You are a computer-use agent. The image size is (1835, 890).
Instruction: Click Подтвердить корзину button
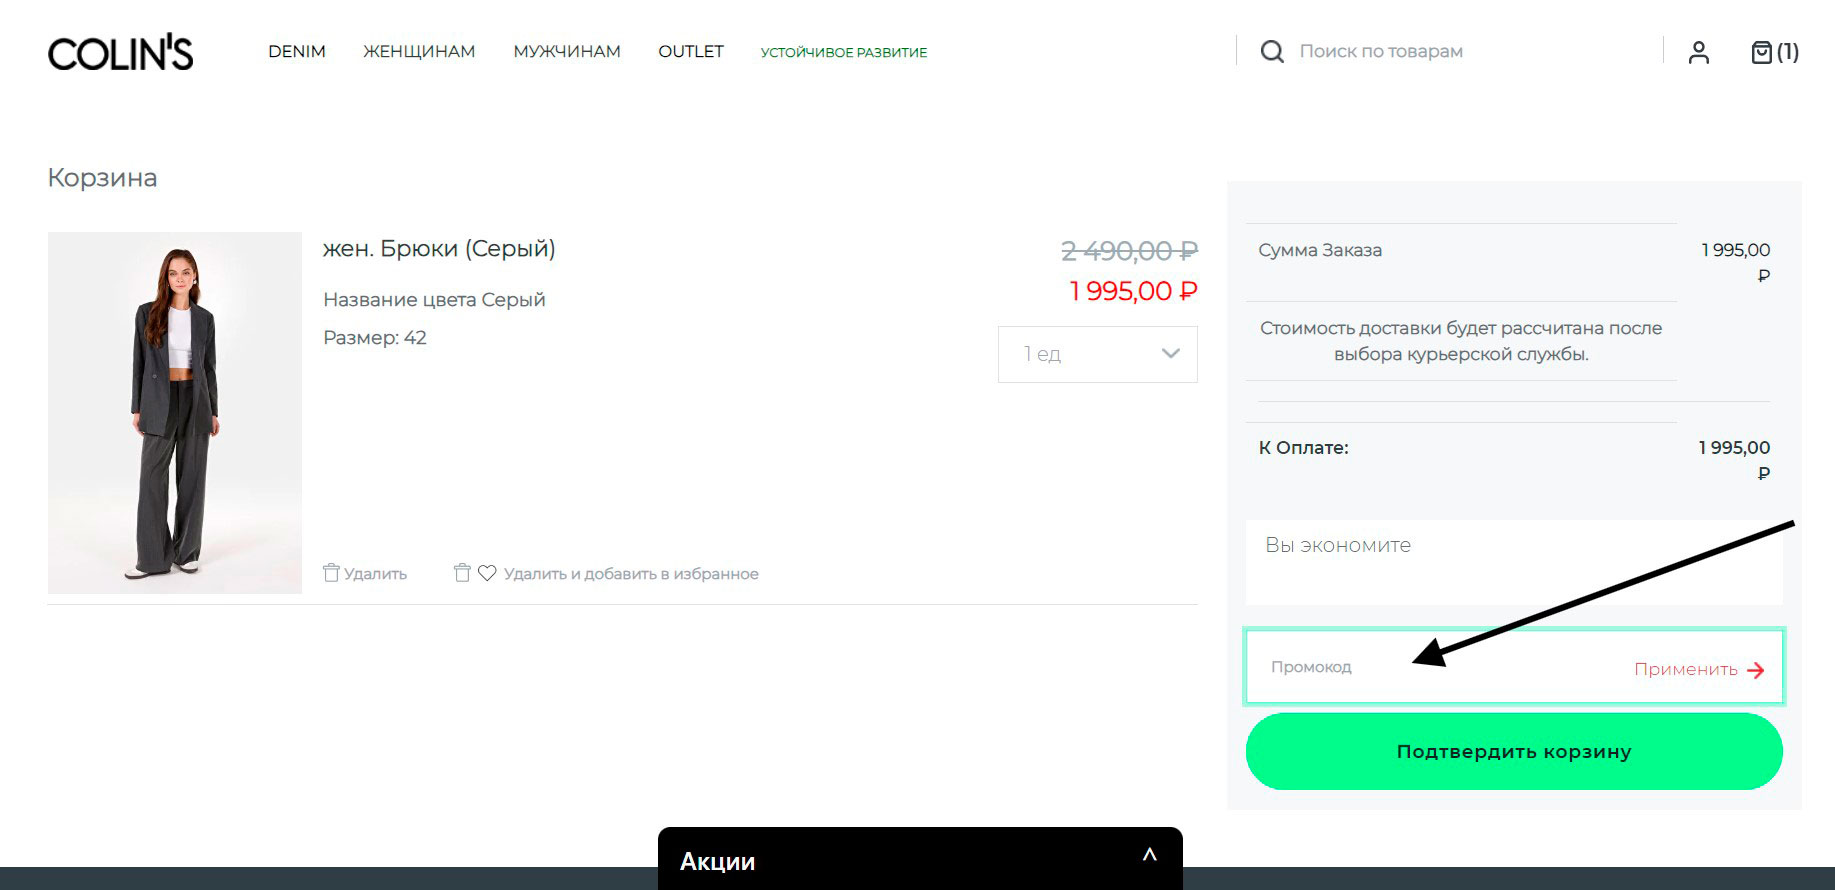click(x=1514, y=751)
